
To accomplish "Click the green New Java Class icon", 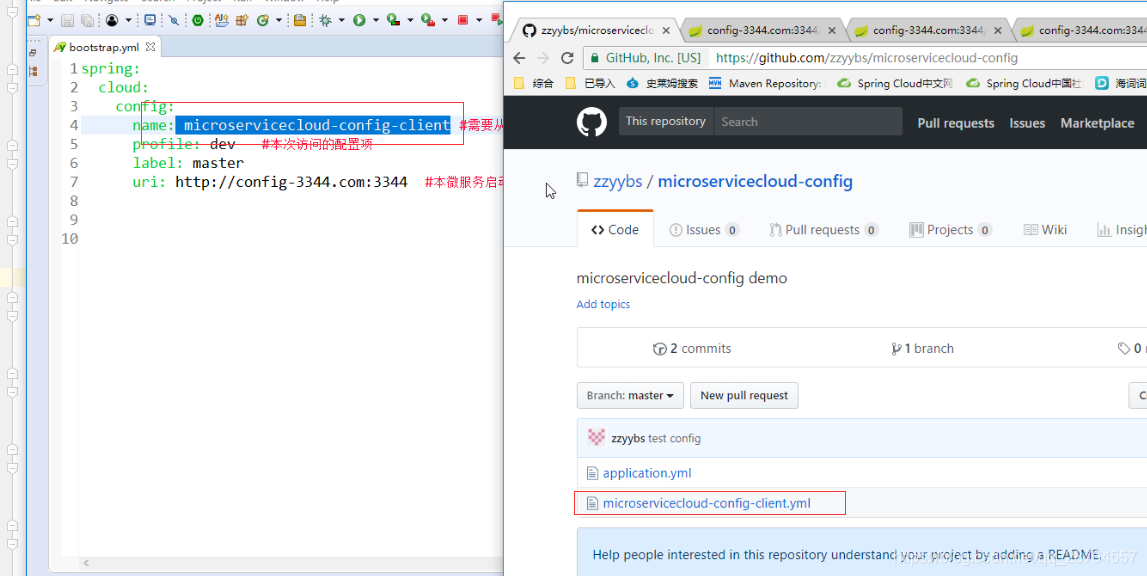I will 263,20.
